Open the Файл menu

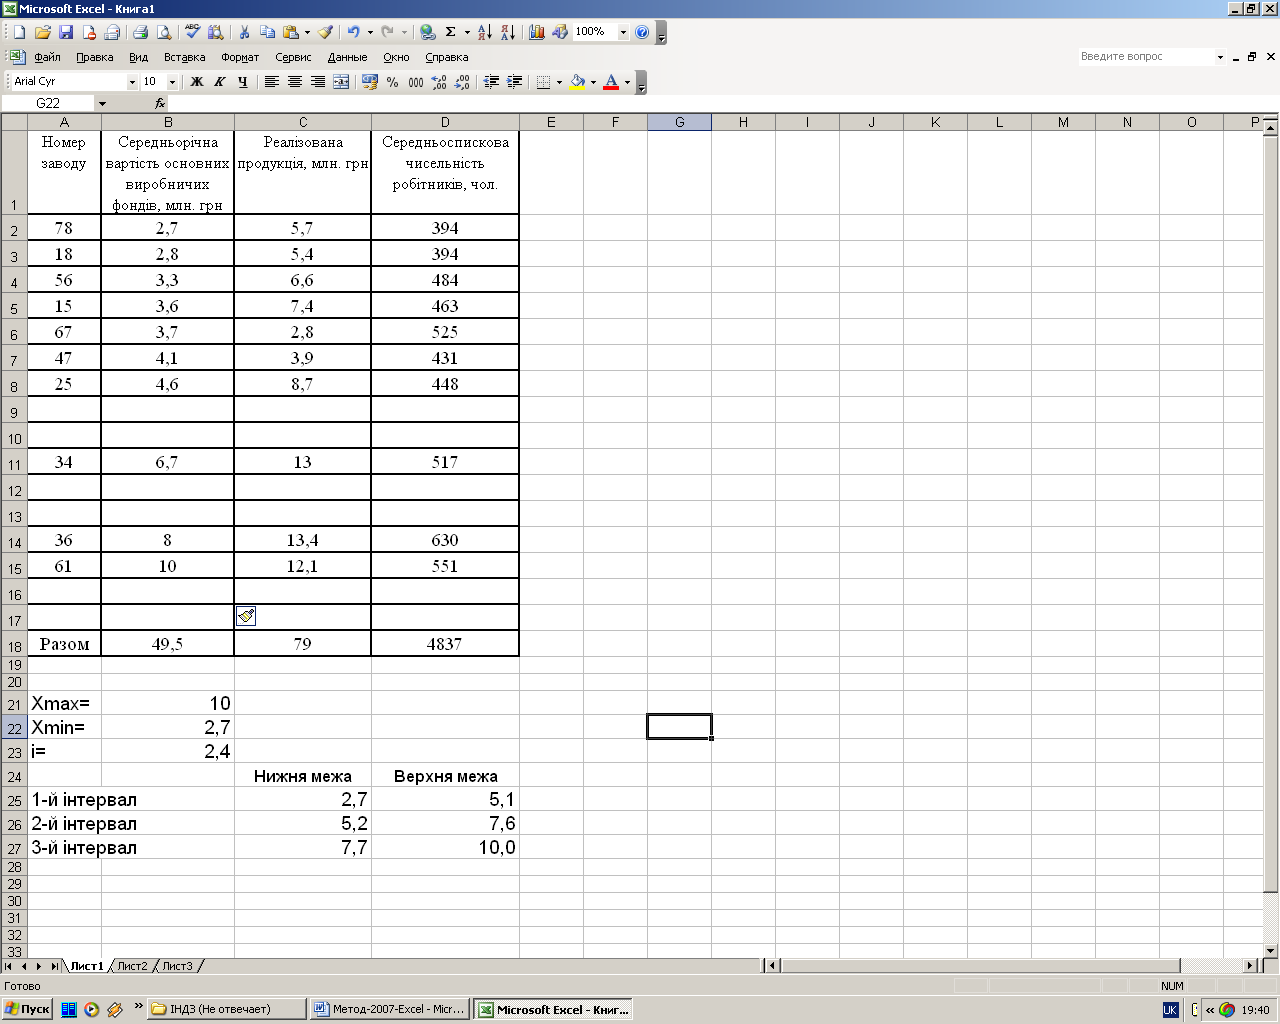tap(47, 57)
